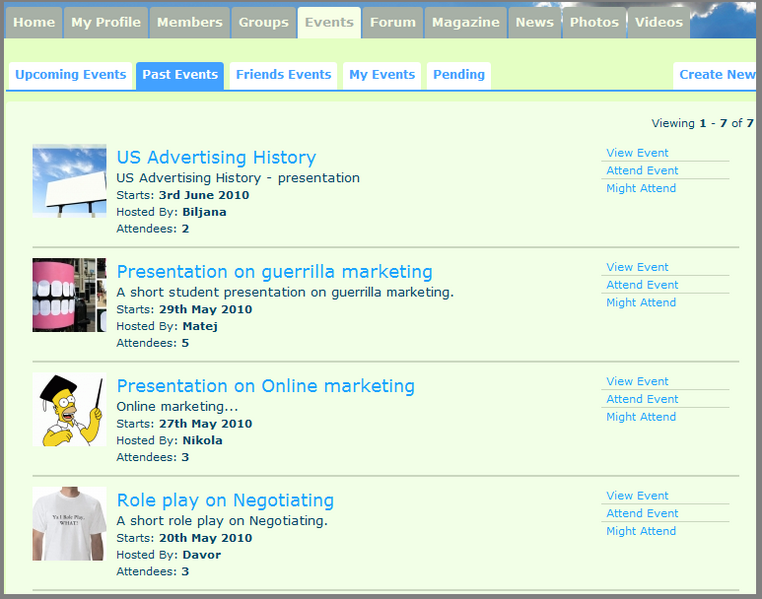Click 'A short role play on Negotiating.' text
This screenshot has width=762, height=599.
tap(222, 521)
